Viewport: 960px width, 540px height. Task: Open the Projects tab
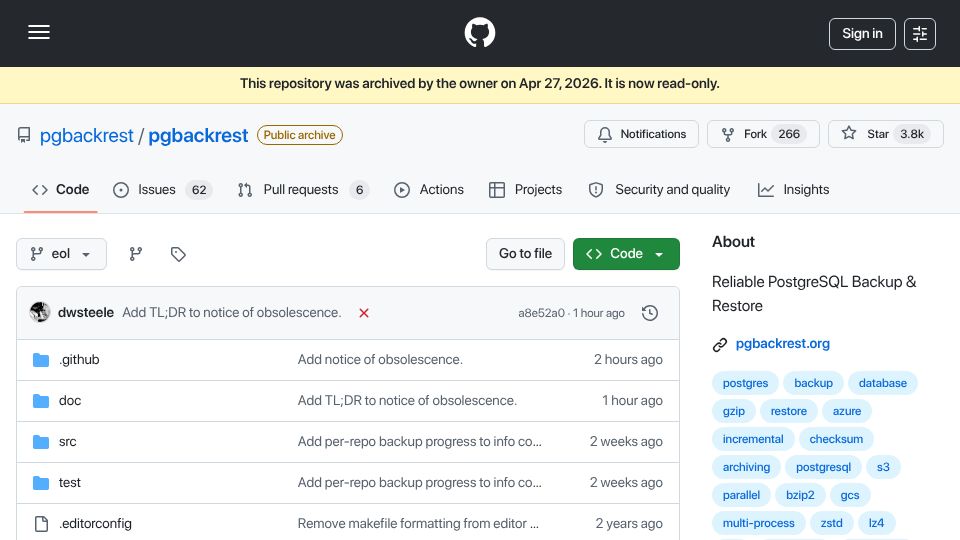tap(525, 190)
